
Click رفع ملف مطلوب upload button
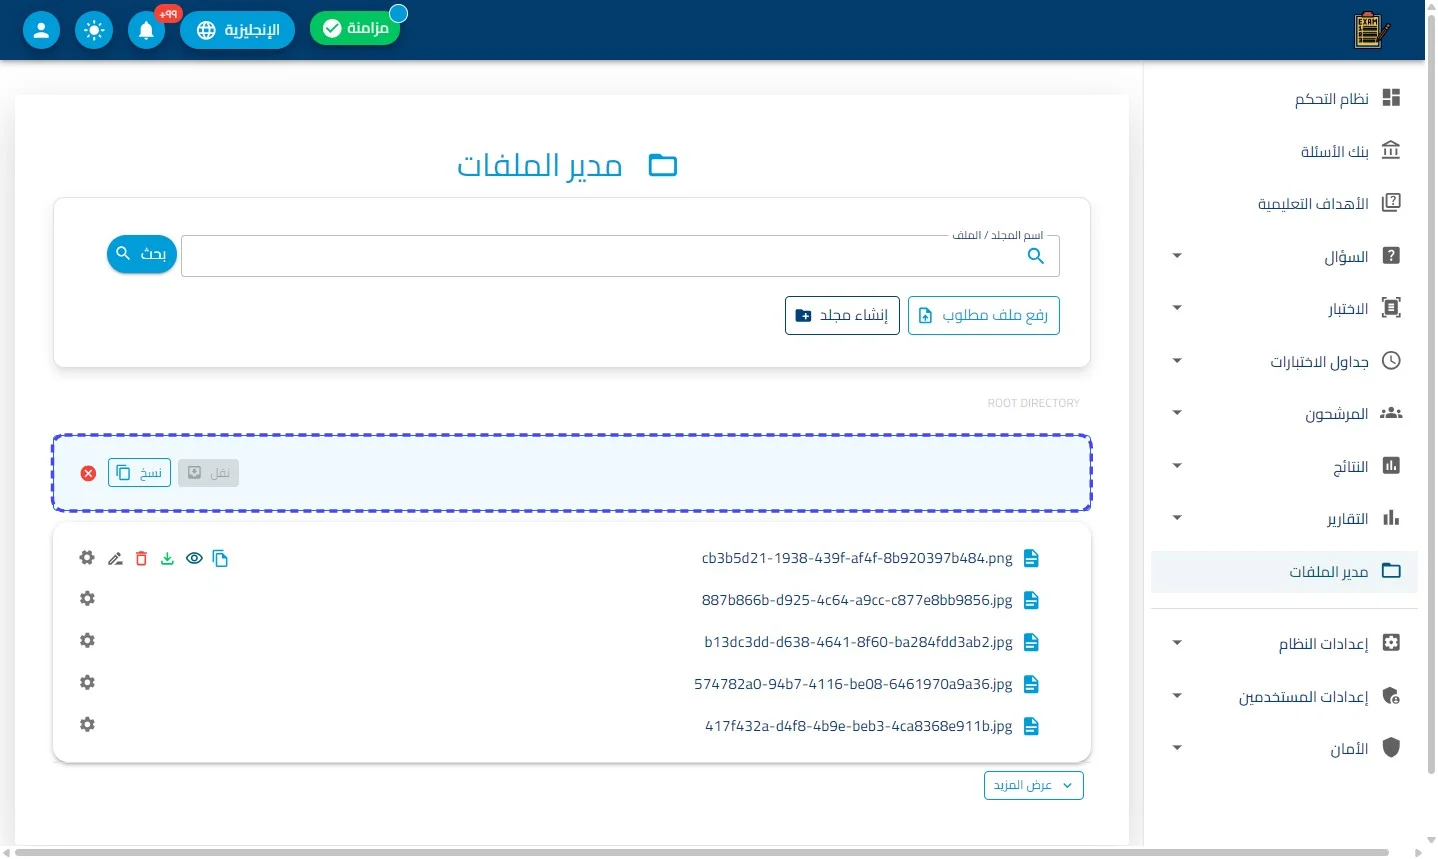984,316
